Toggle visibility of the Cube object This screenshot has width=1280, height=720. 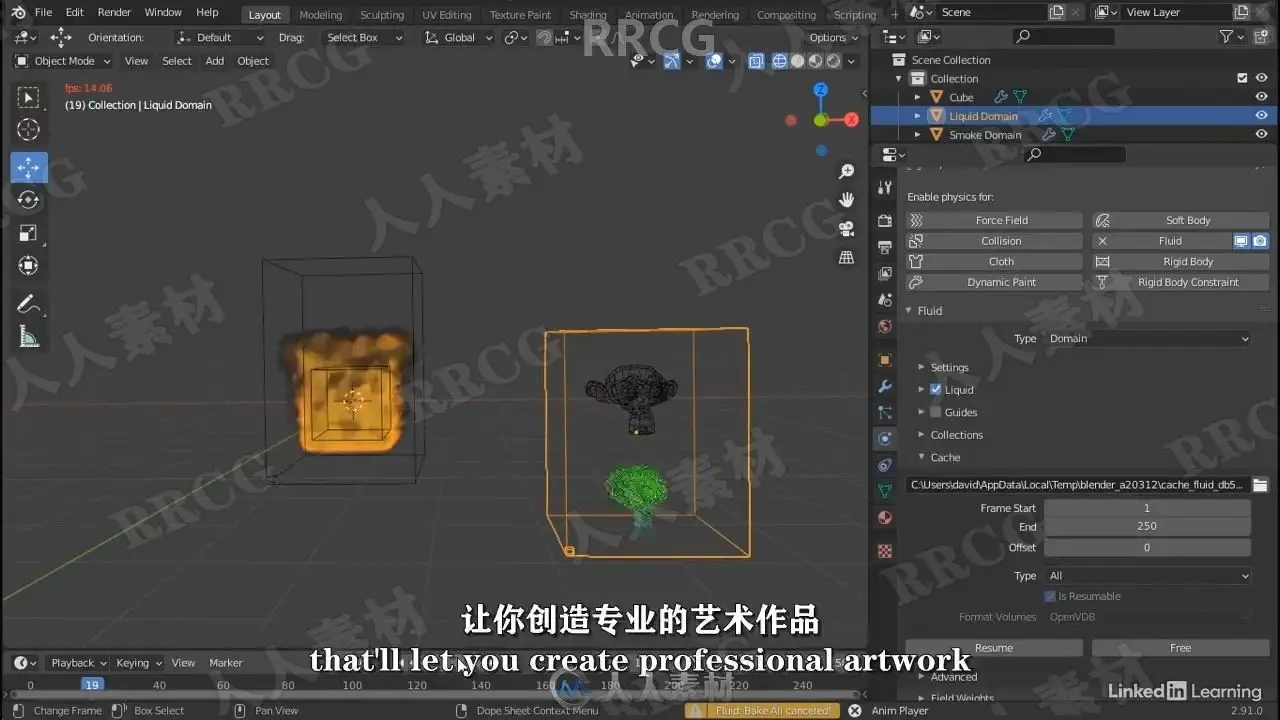(1261, 97)
